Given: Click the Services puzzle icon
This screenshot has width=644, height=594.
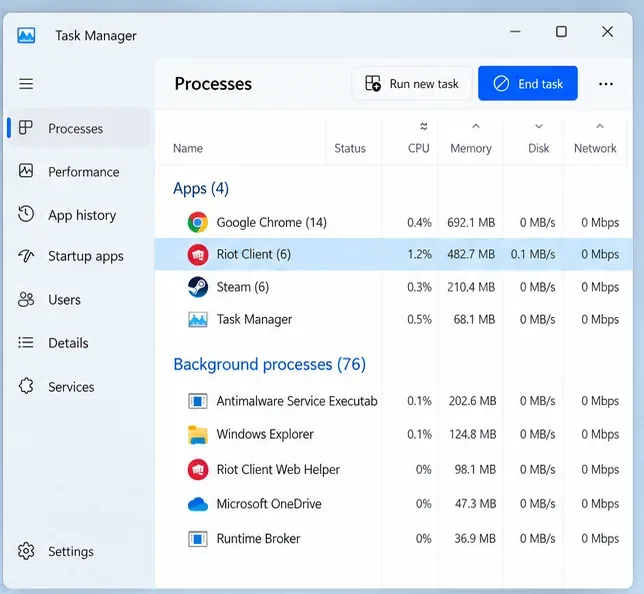Looking at the screenshot, I should coord(26,386).
